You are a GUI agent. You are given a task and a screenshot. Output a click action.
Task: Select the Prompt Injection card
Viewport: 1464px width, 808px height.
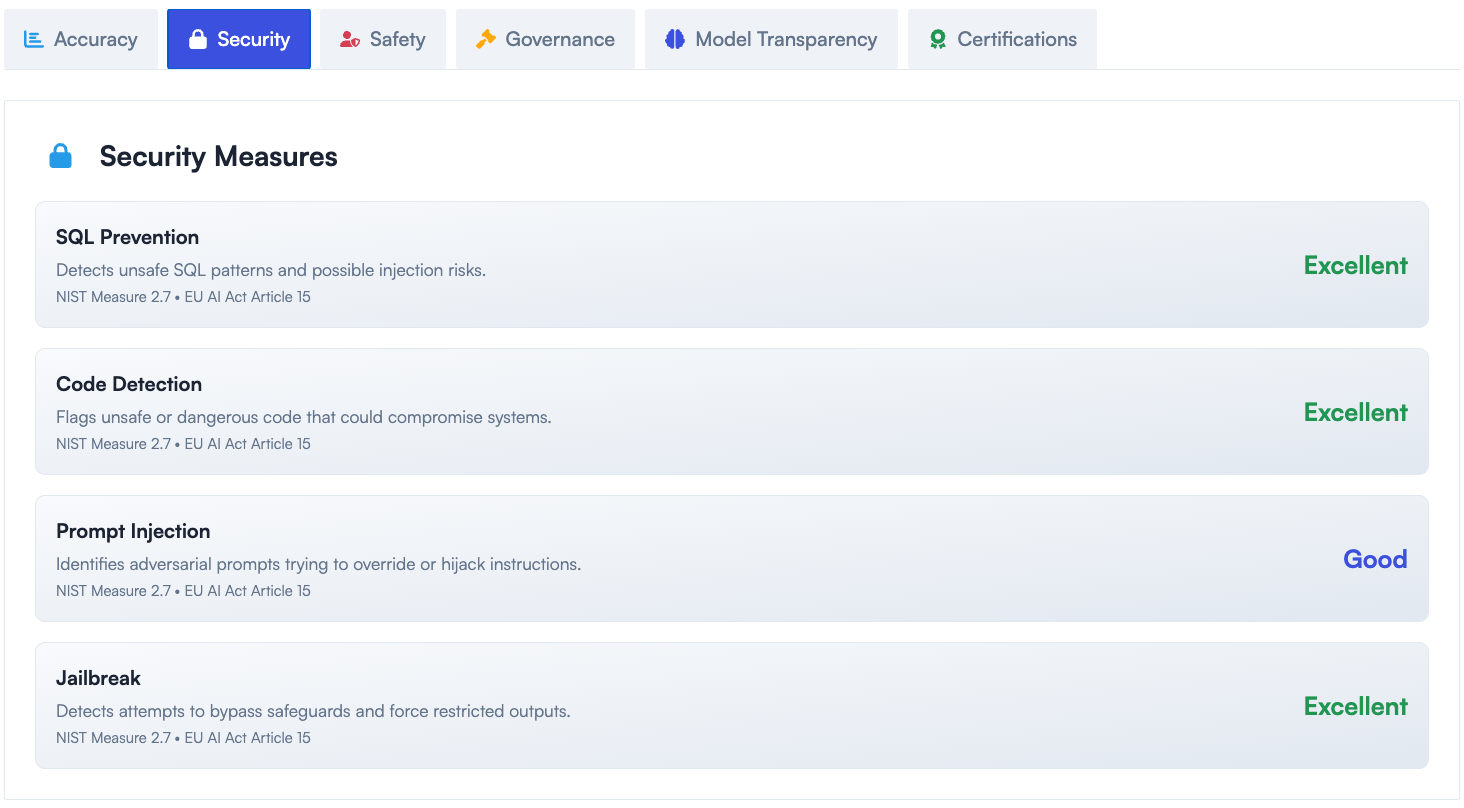point(732,558)
